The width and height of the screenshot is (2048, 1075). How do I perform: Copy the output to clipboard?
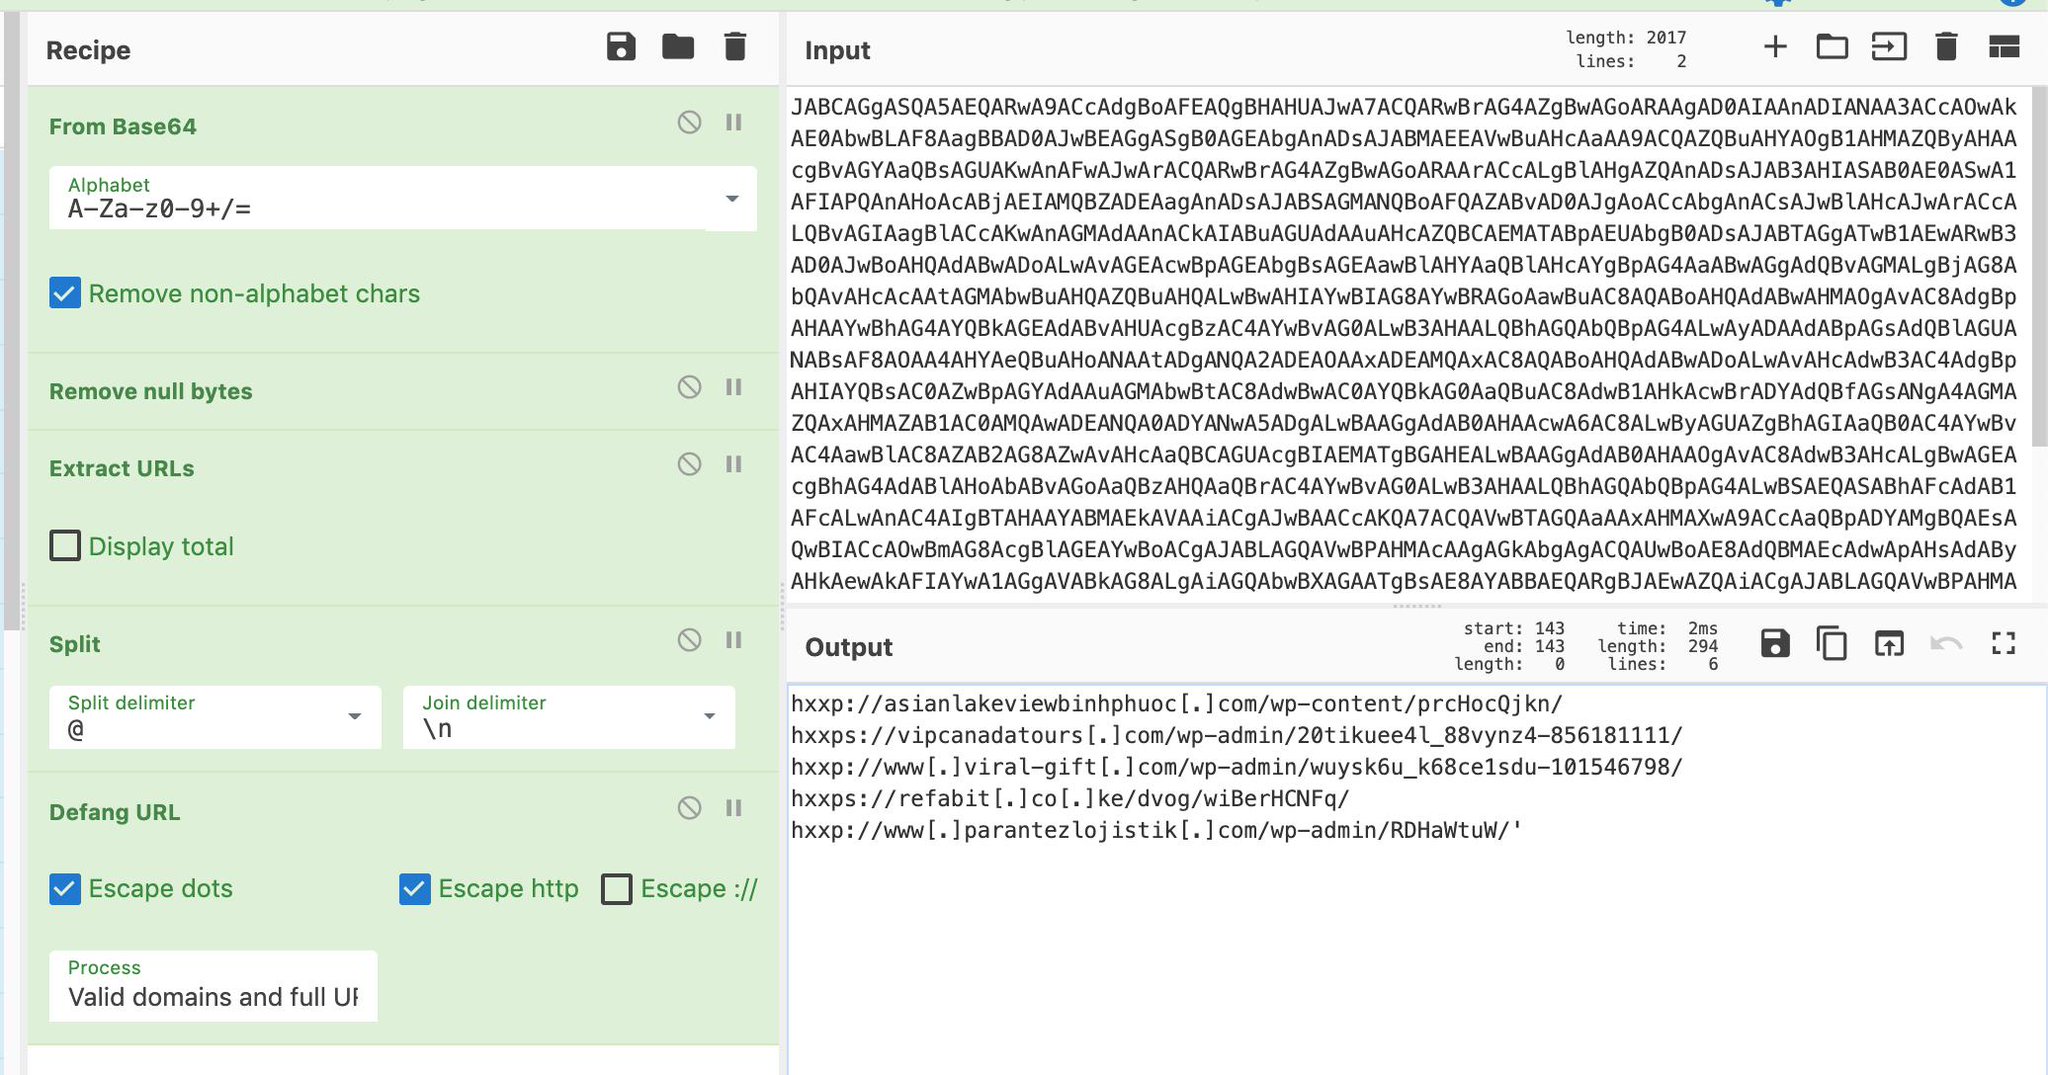pyautogui.click(x=1832, y=644)
